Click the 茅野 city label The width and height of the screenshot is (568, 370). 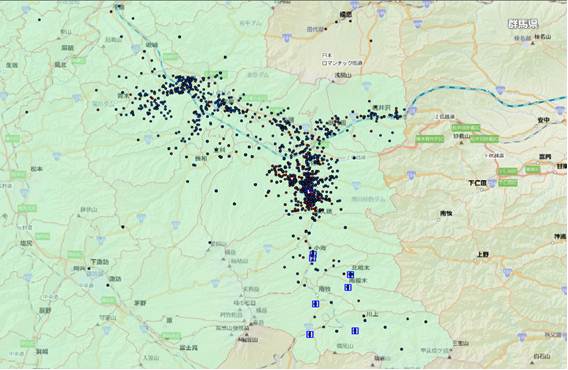pyautogui.click(x=140, y=303)
